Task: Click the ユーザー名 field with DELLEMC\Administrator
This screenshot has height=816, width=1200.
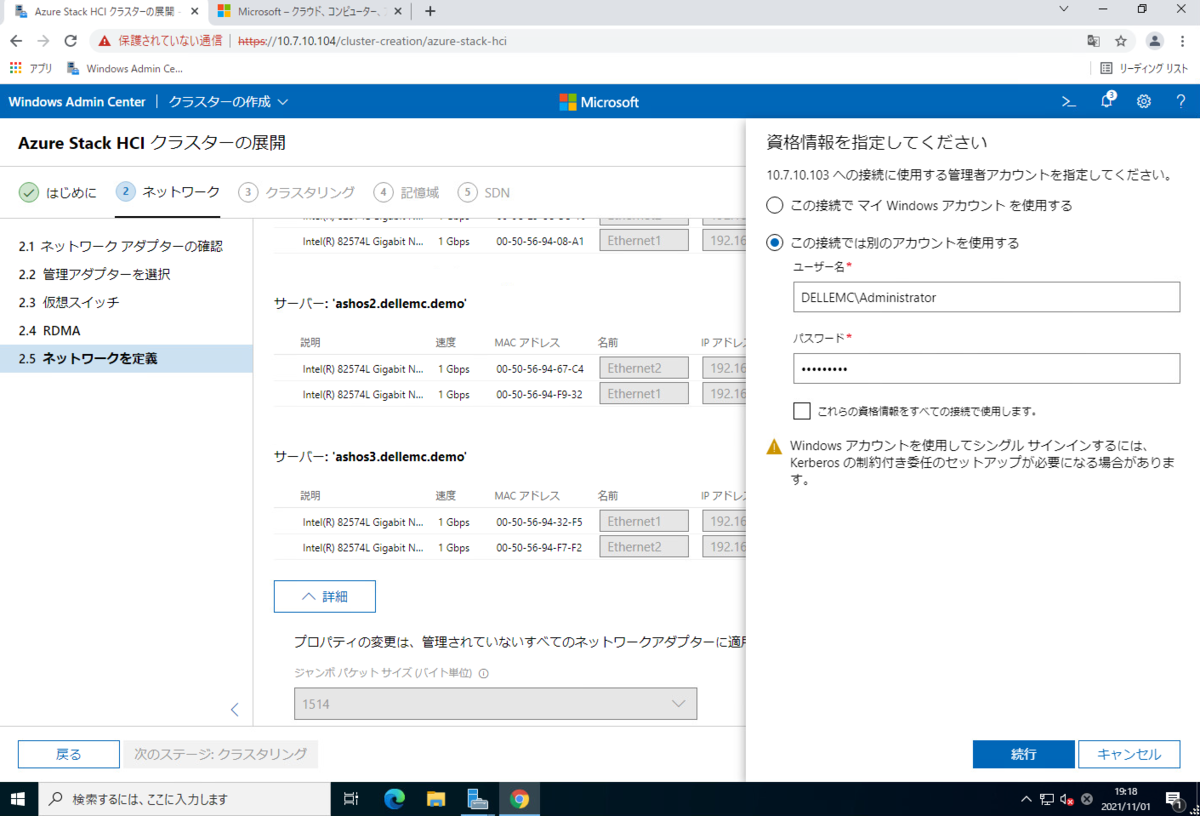Action: (x=986, y=297)
